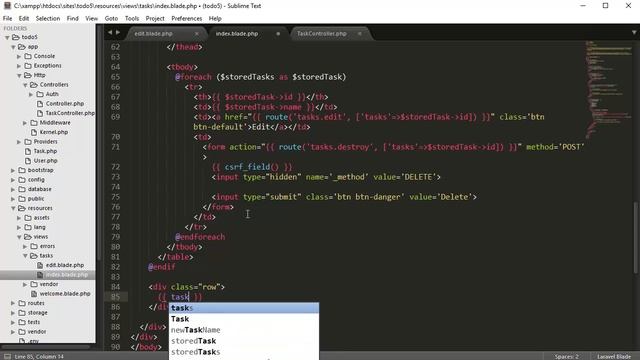Collapse the app folder
The height and width of the screenshot is (360, 640).
click(x=13, y=47)
